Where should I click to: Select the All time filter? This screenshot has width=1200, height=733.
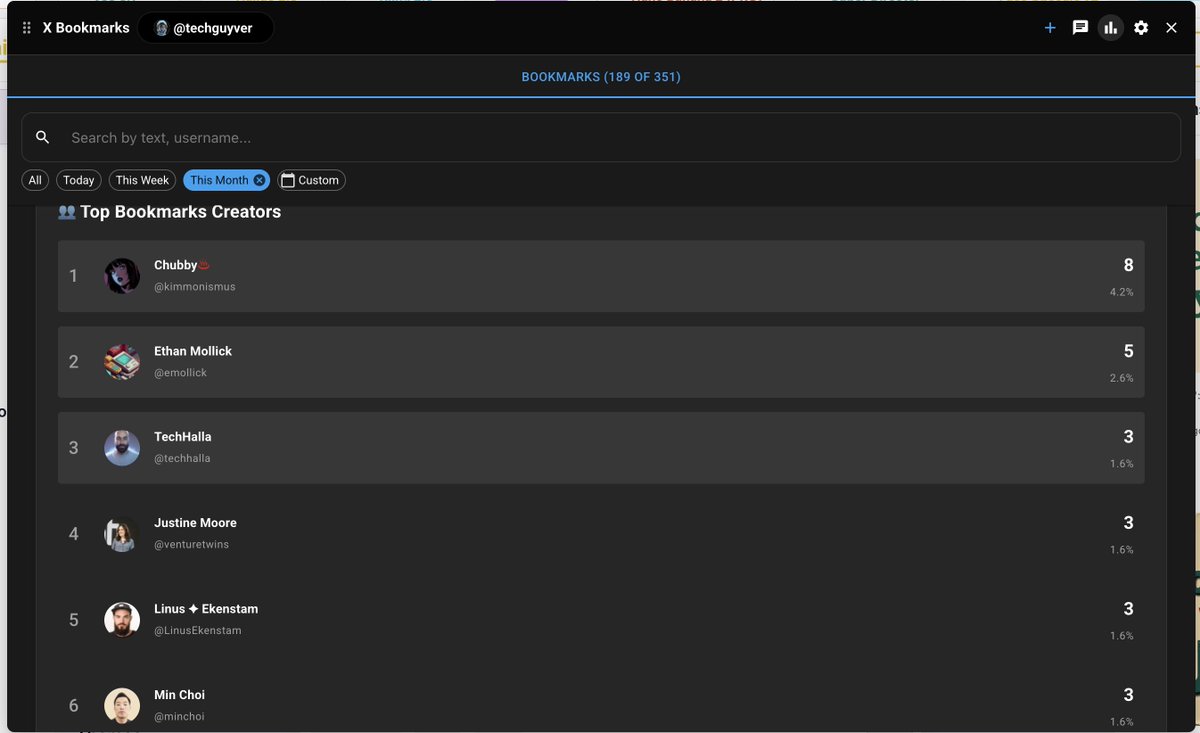[34, 180]
